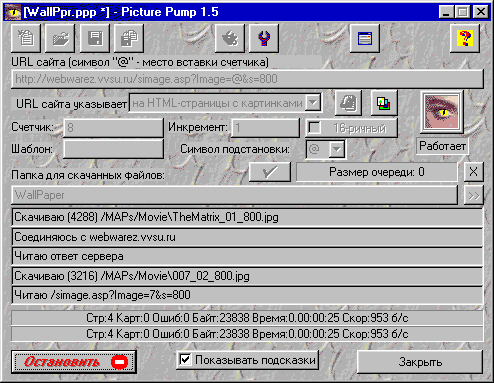Click the Счетчик counter field
Screen dimensions: 494x383
(113, 128)
